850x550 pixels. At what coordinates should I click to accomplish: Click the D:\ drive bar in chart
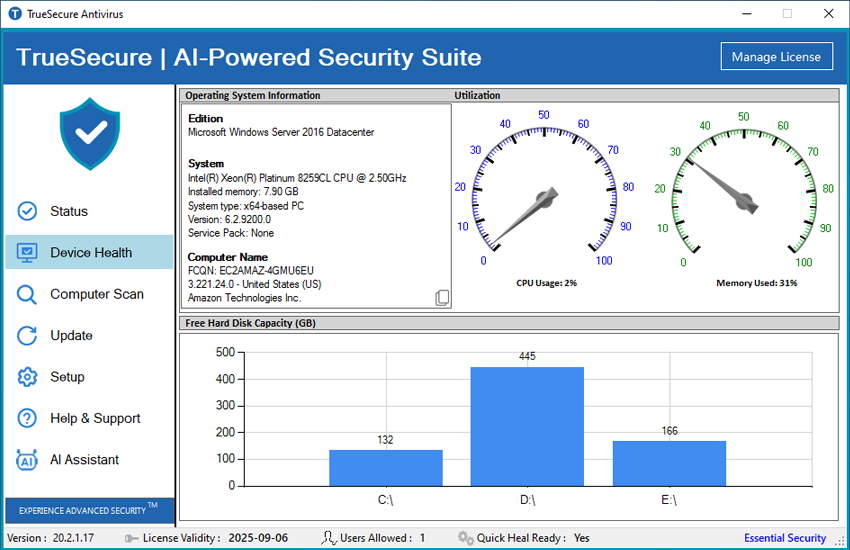coord(527,426)
